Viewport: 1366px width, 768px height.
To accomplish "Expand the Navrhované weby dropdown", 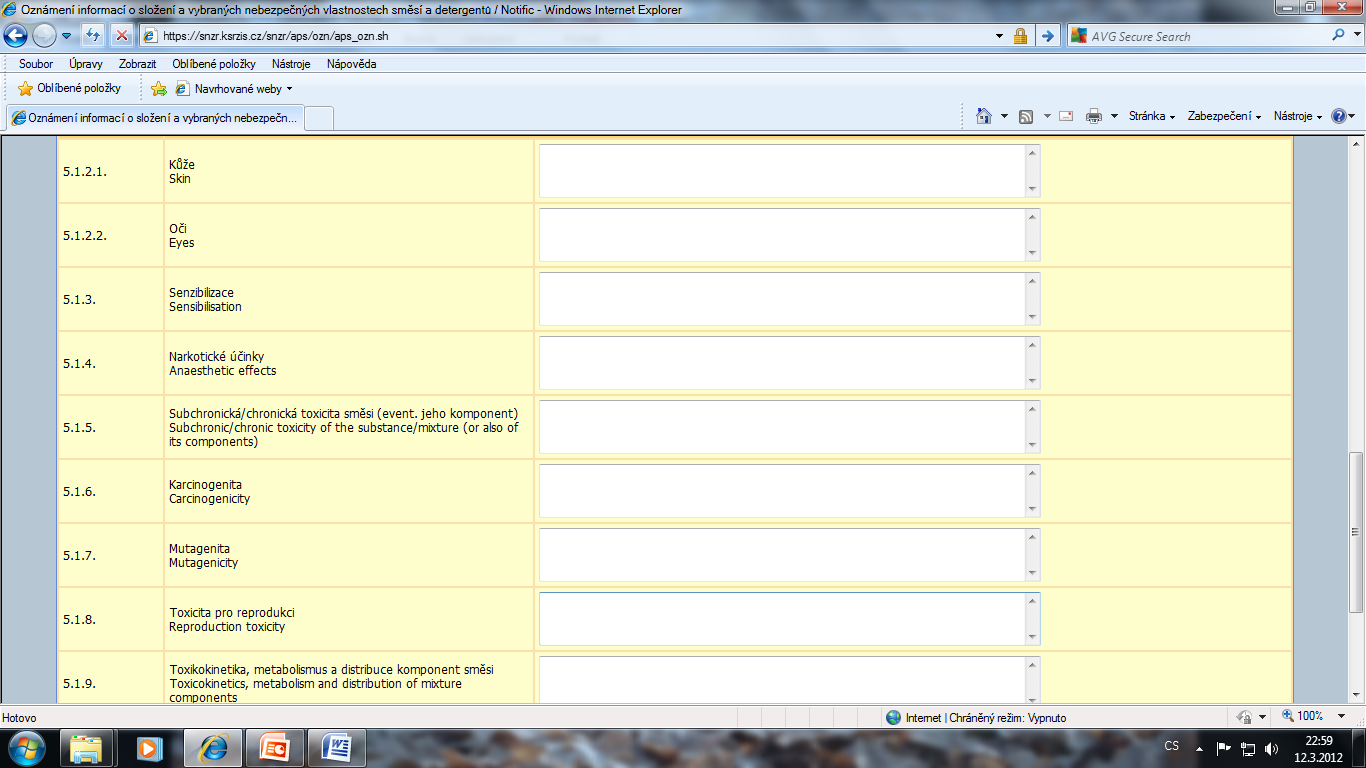I will (x=289, y=89).
